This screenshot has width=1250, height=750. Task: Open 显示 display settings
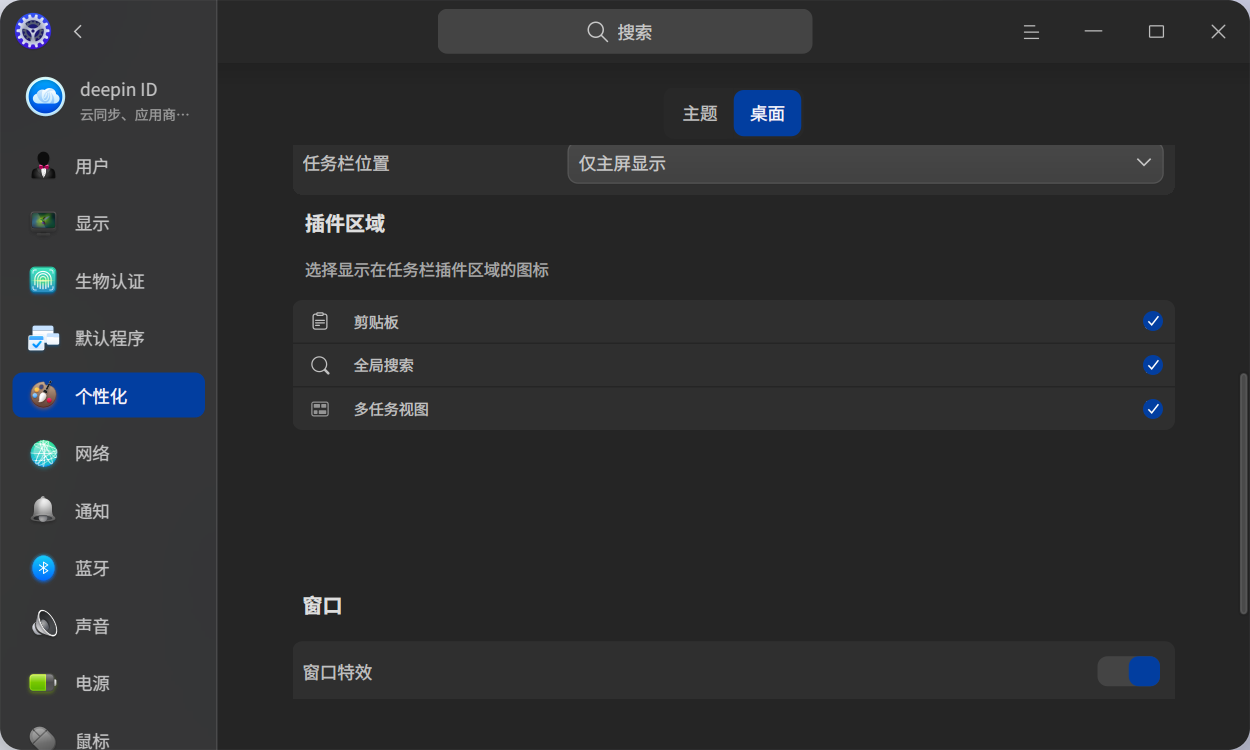[109, 223]
